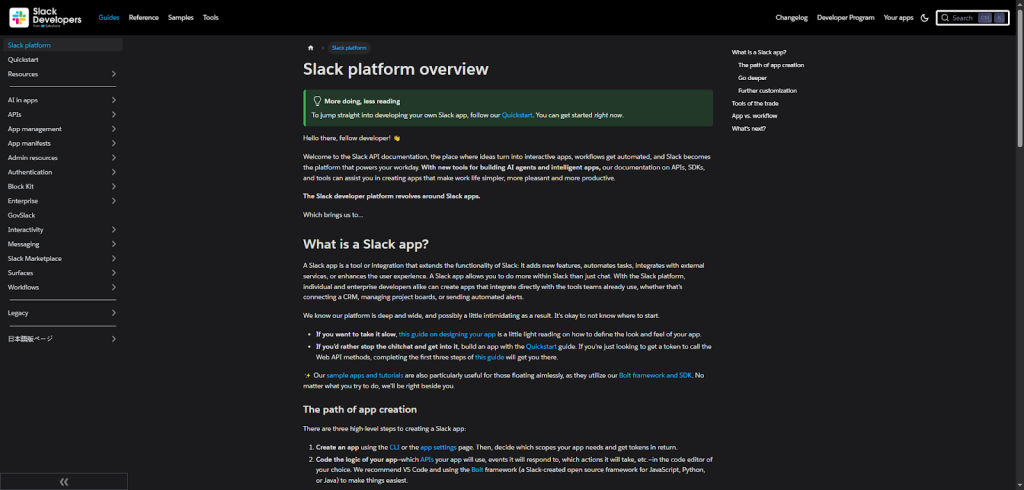1024x490 pixels.
Task: Open Your apps from the header
Action: coord(898,18)
